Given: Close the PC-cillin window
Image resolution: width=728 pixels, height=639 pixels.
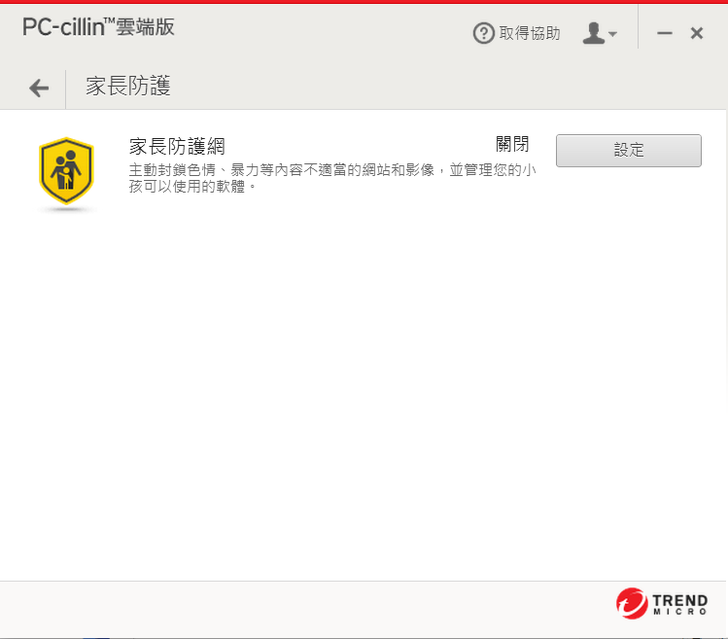Looking at the screenshot, I should pyautogui.click(x=696, y=33).
